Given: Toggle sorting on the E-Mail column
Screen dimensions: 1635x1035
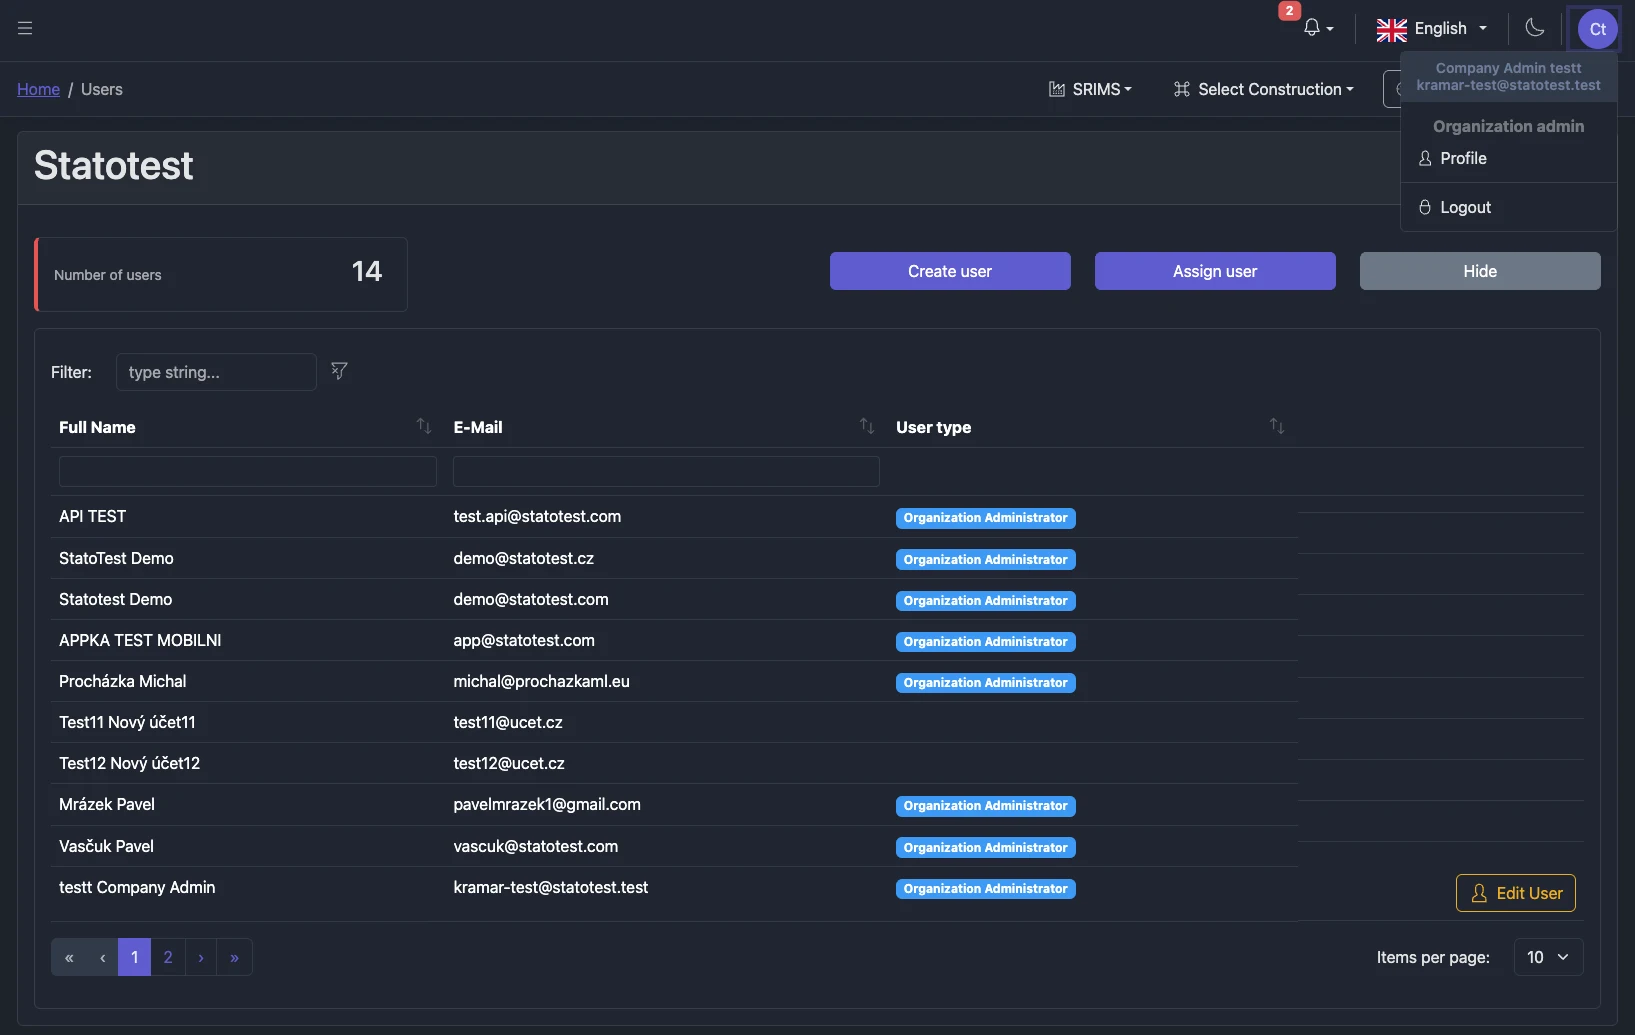Looking at the screenshot, I should 866,426.
